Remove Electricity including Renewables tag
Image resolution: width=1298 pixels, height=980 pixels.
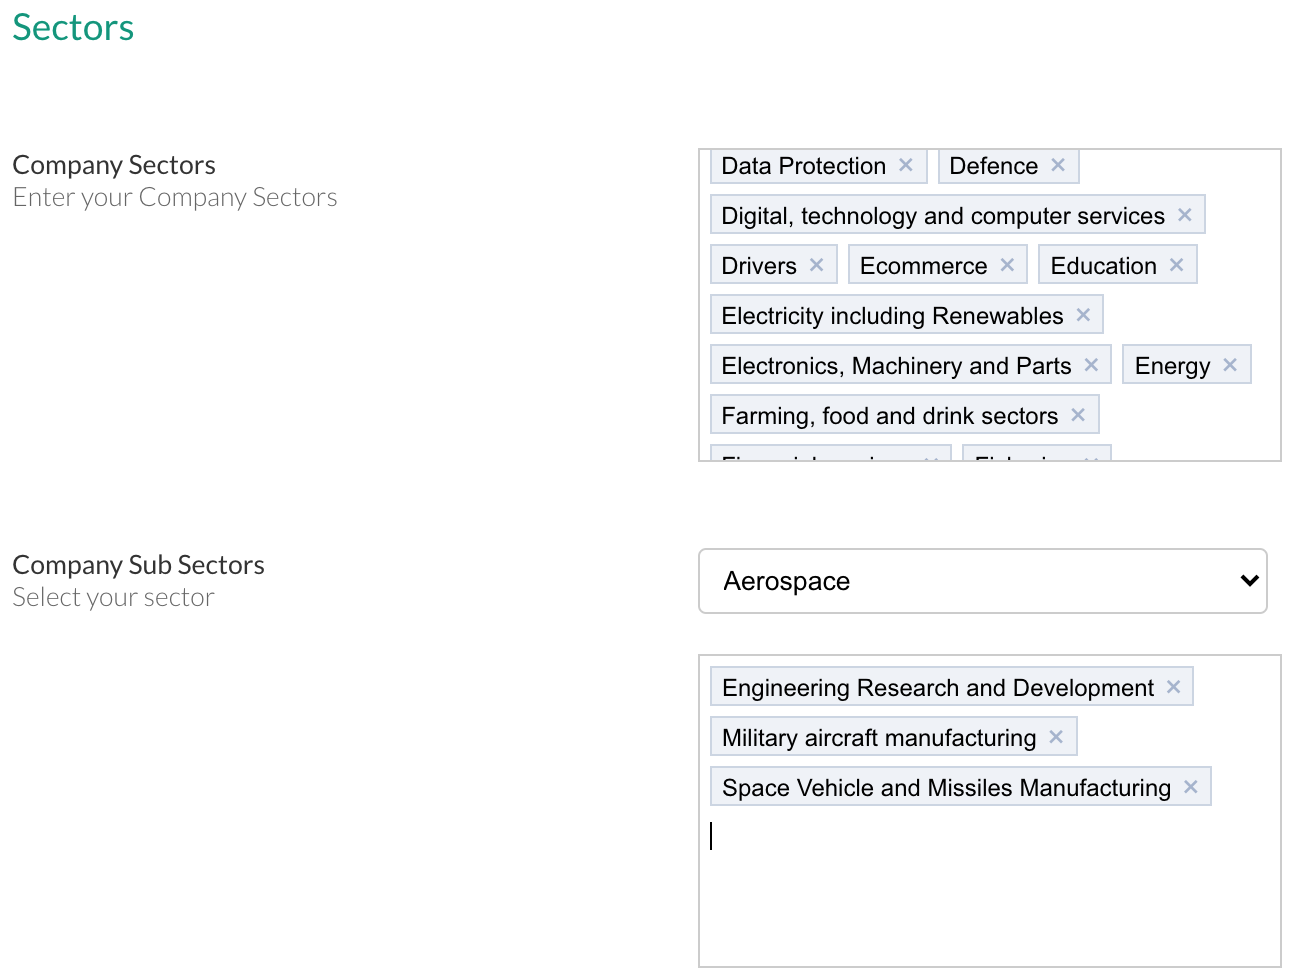[x=1083, y=315]
